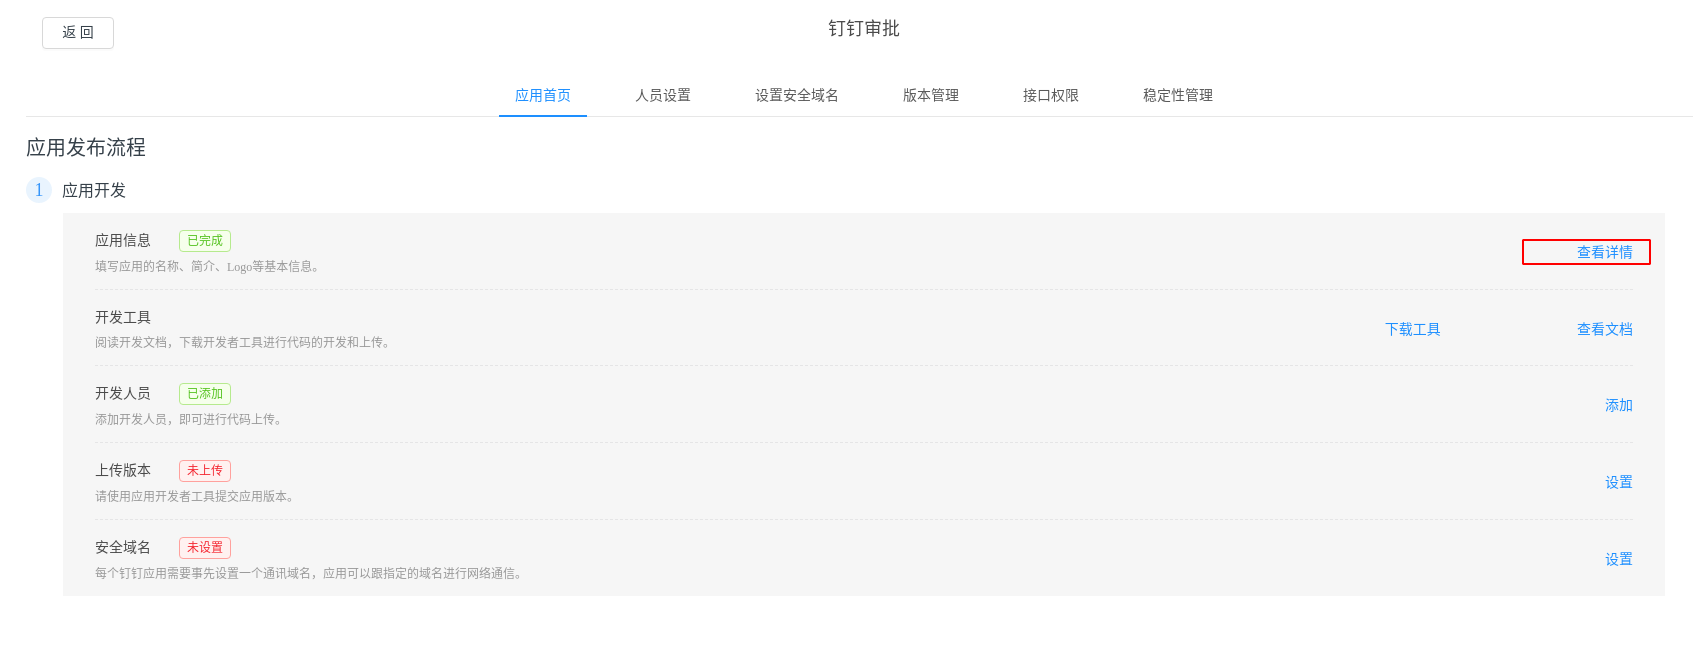This screenshot has height=652, width=1693.
Task: Click the step 1 circle icon
Action: (39, 190)
